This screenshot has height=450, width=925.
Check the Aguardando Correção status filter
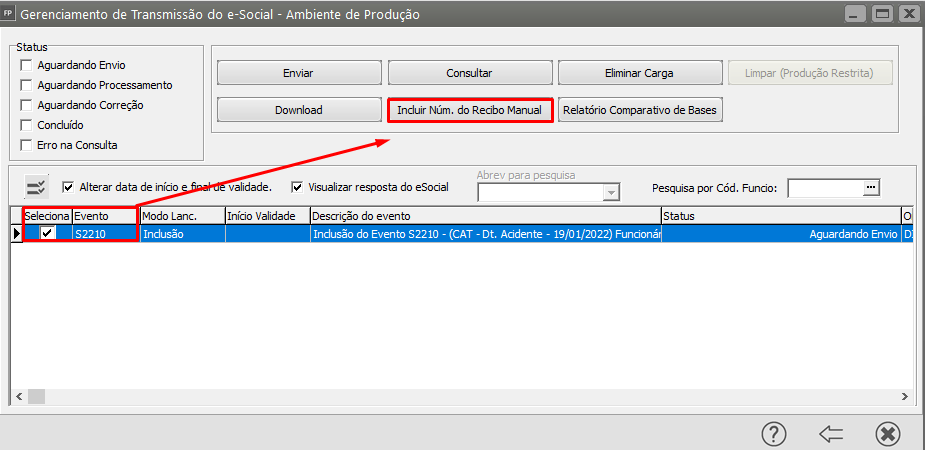(26, 106)
